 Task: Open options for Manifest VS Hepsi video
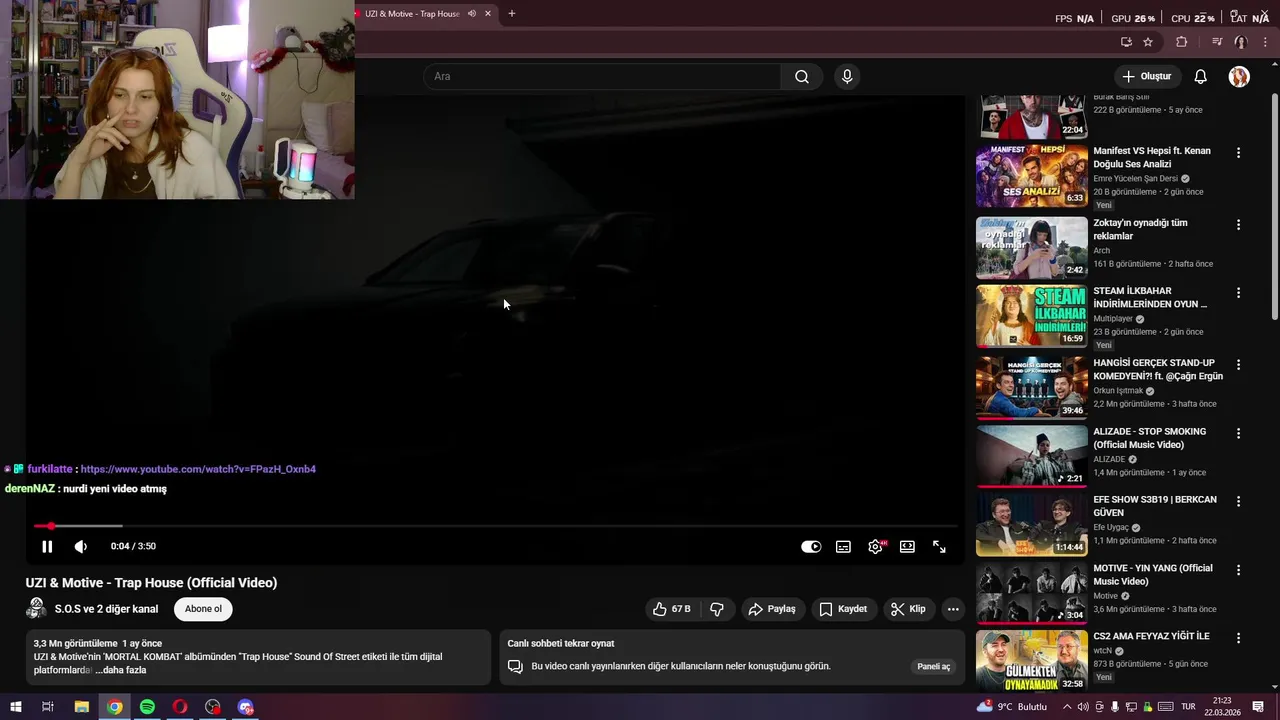coord(1238,153)
